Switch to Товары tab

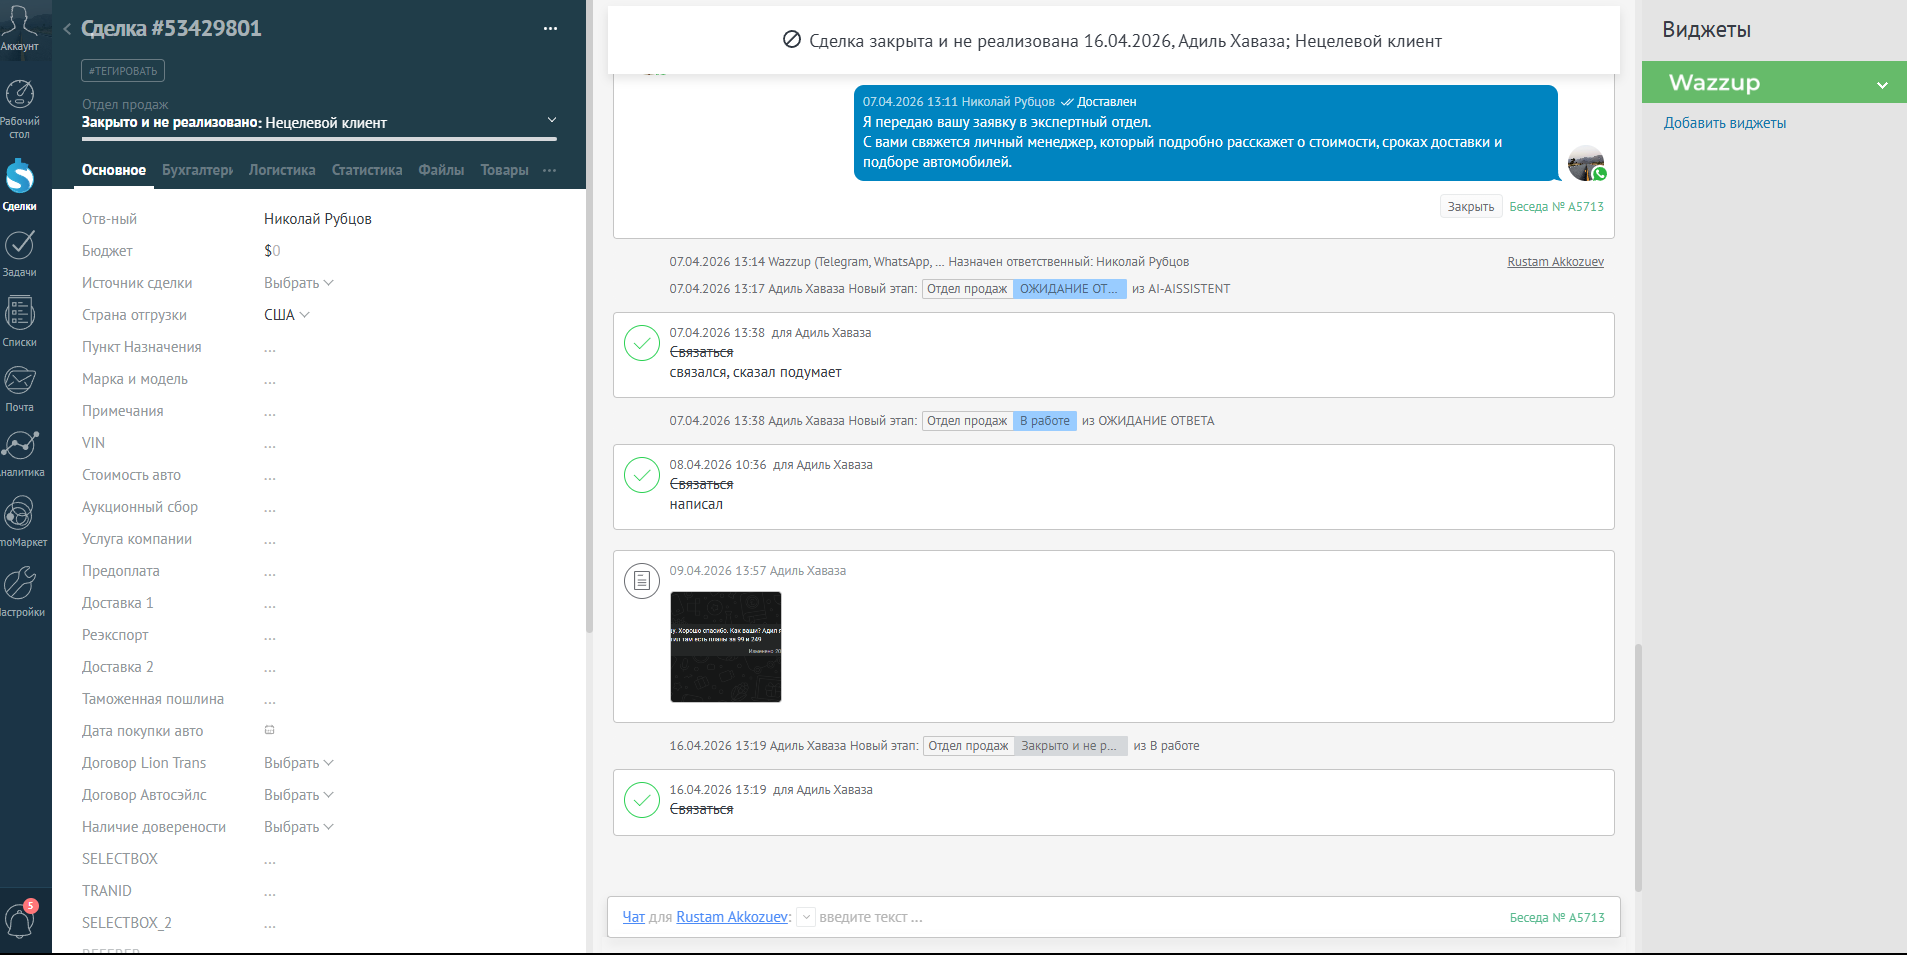click(x=504, y=170)
